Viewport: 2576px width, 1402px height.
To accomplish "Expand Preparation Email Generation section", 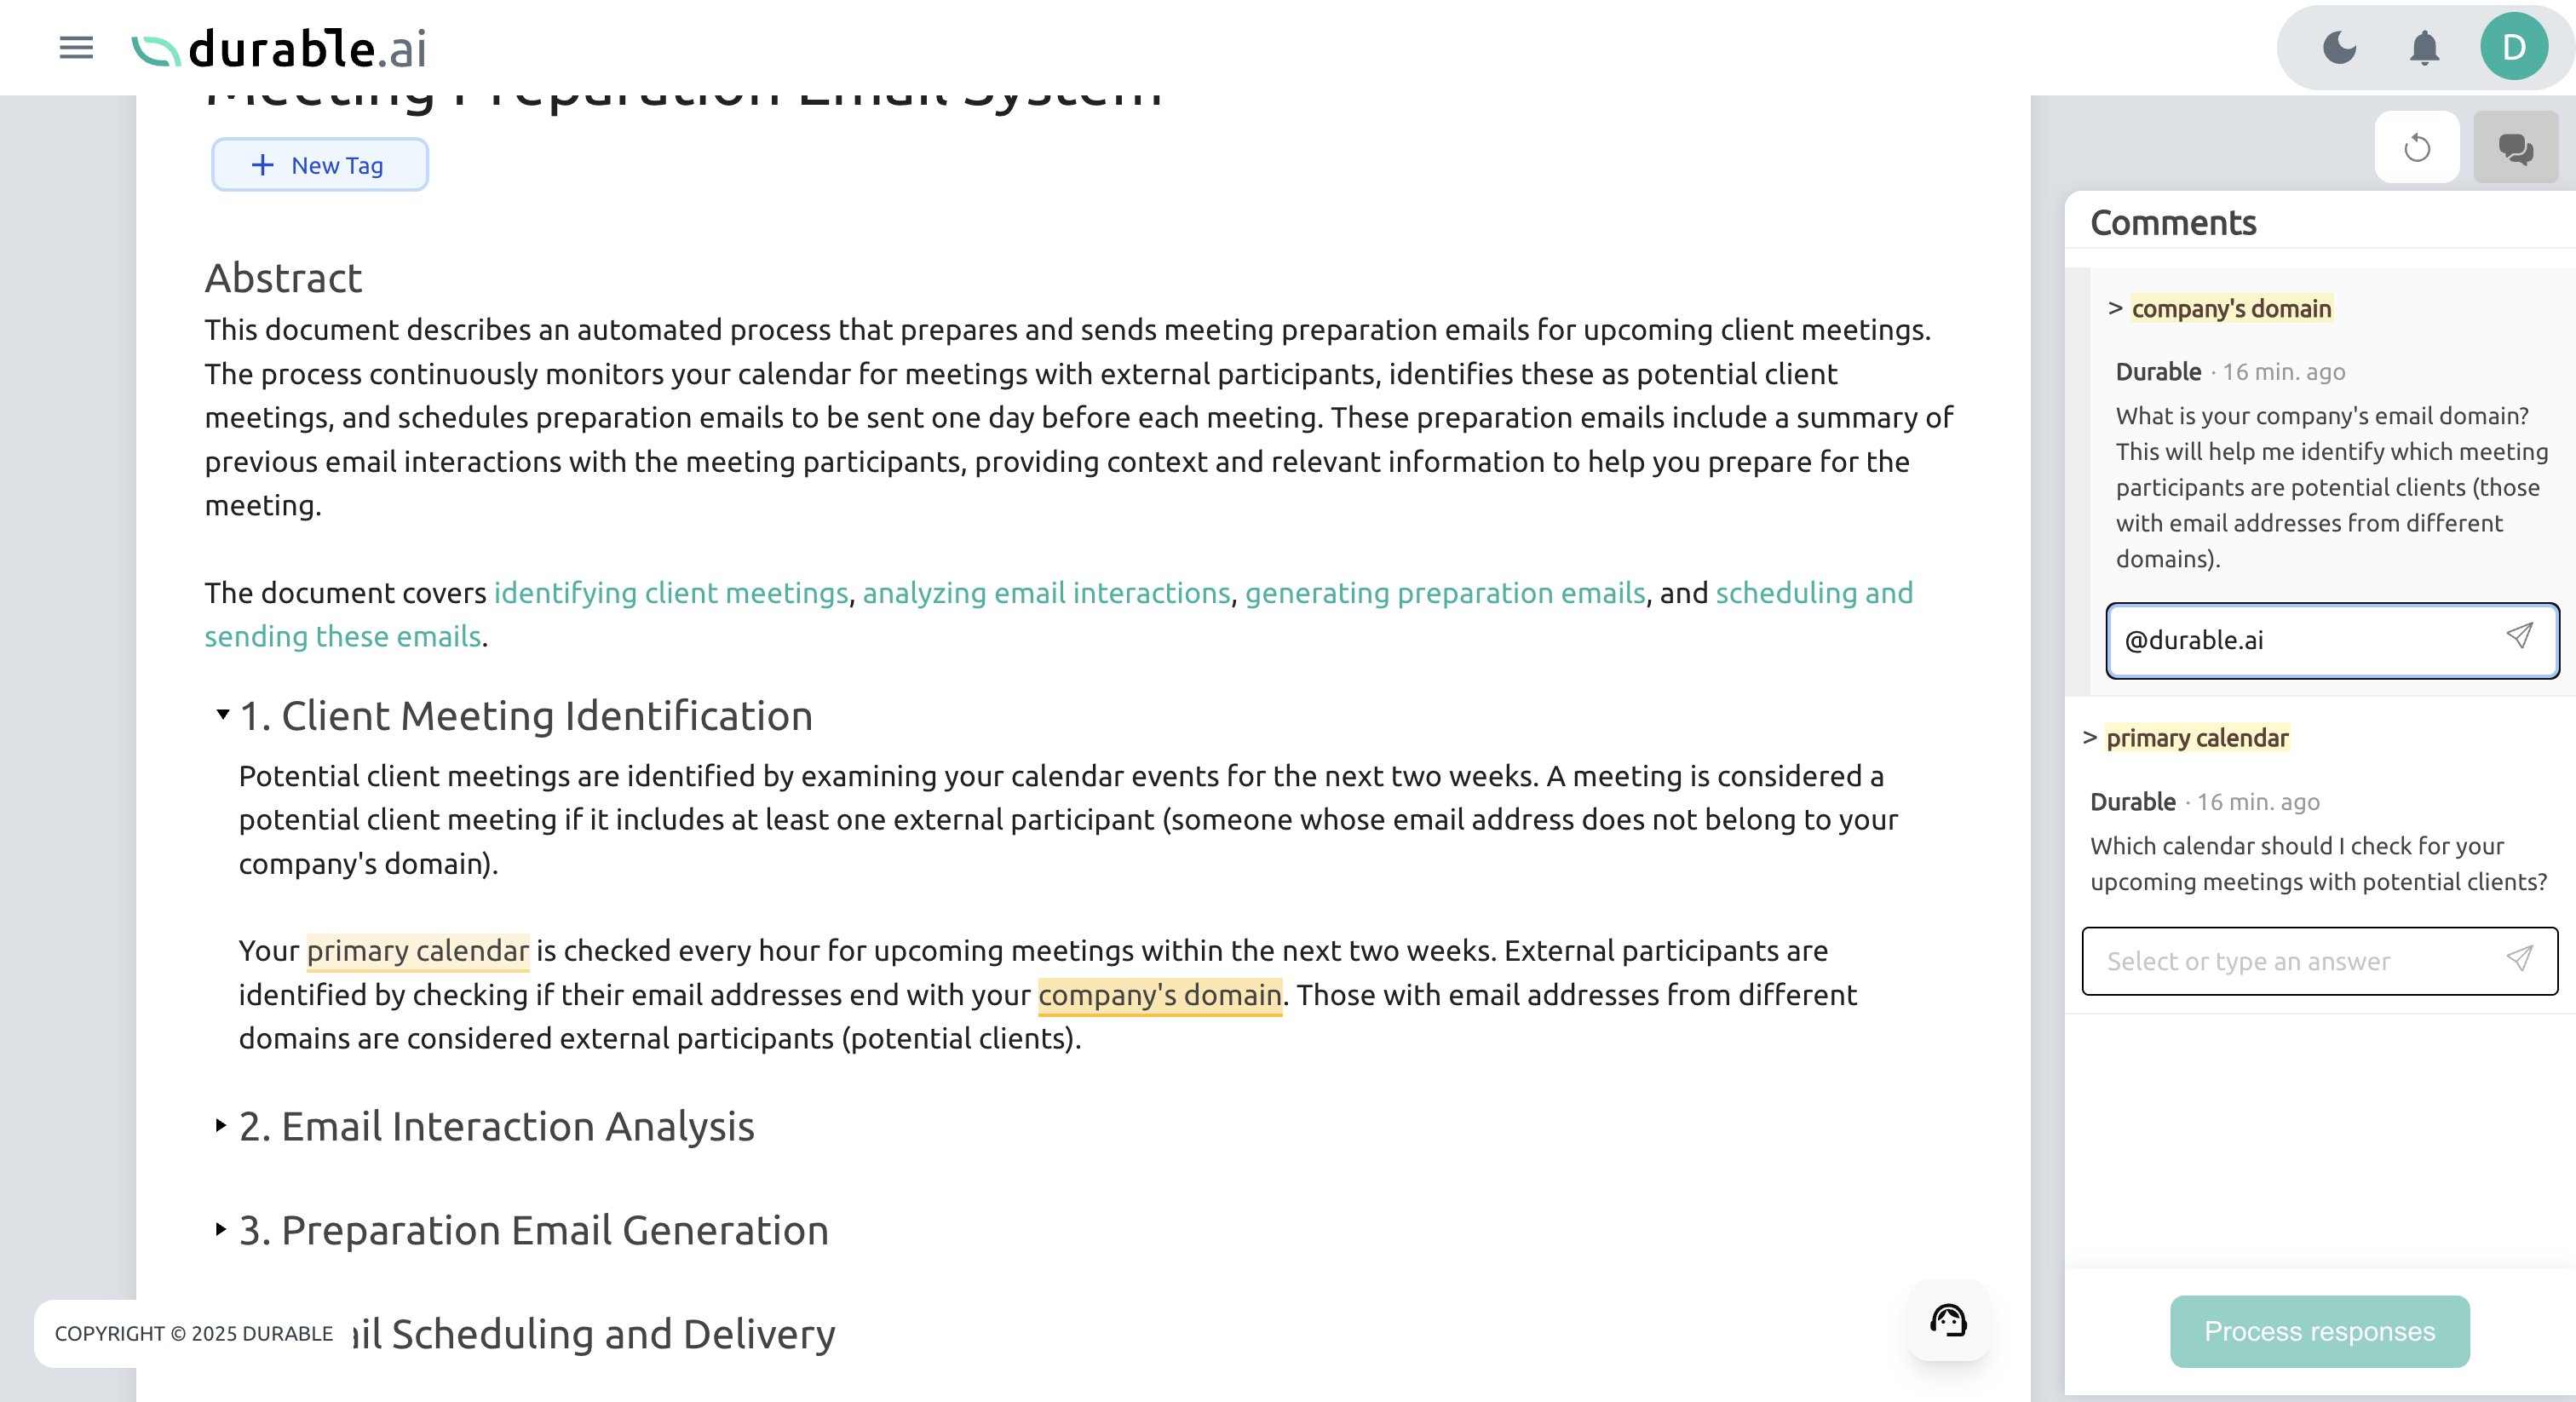I will tap(221, 1229).
